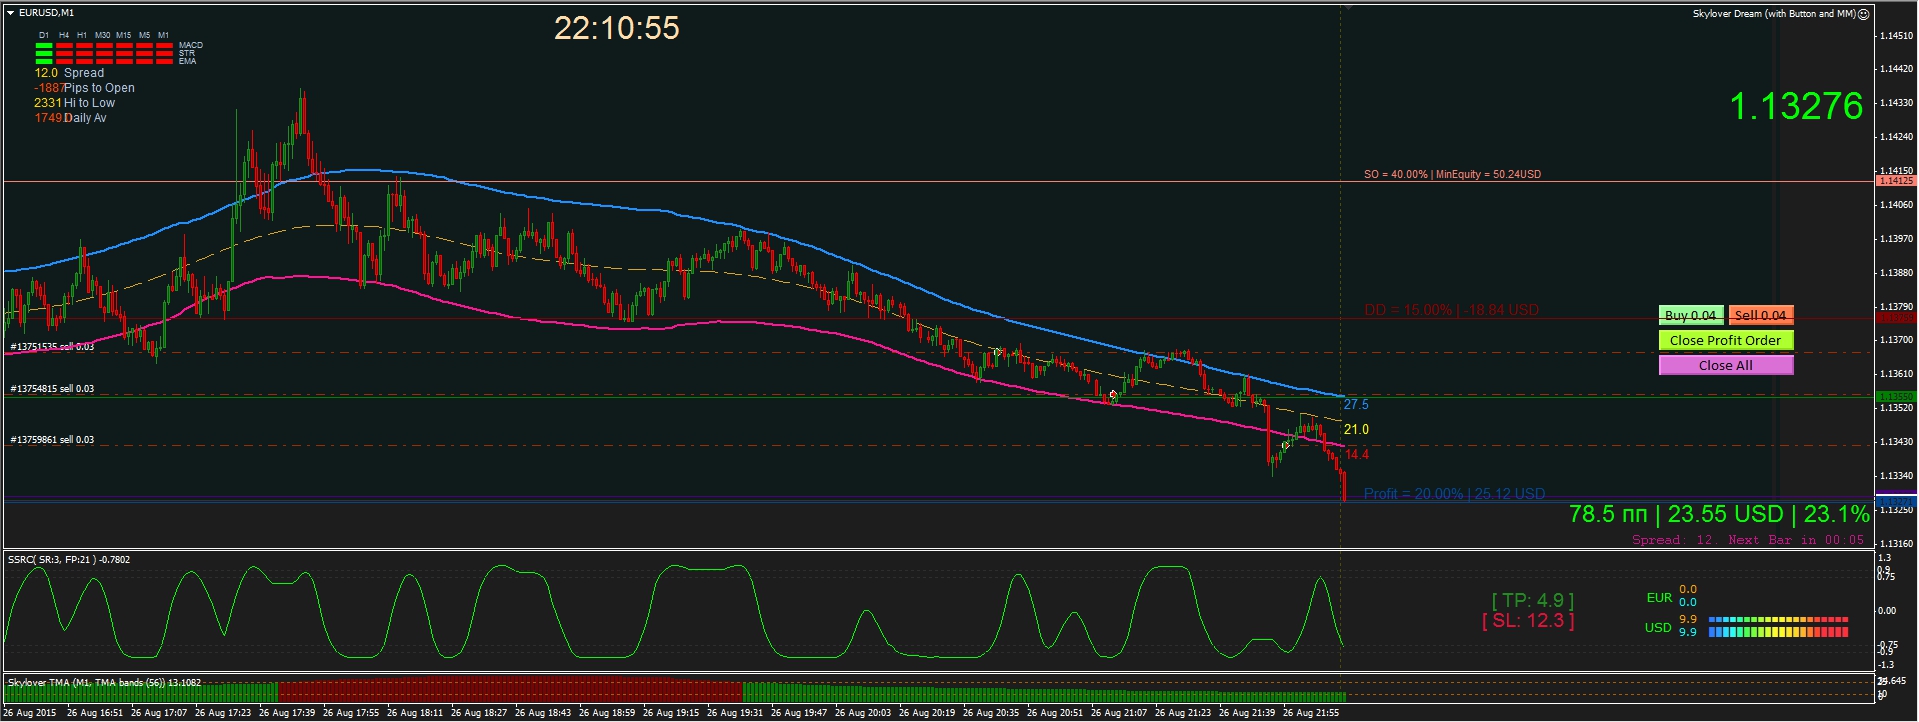The width and height of the screenshot is (1919, 722).
Task: Click the SSRC indicator subwindow label
Action: coord(69,560)
